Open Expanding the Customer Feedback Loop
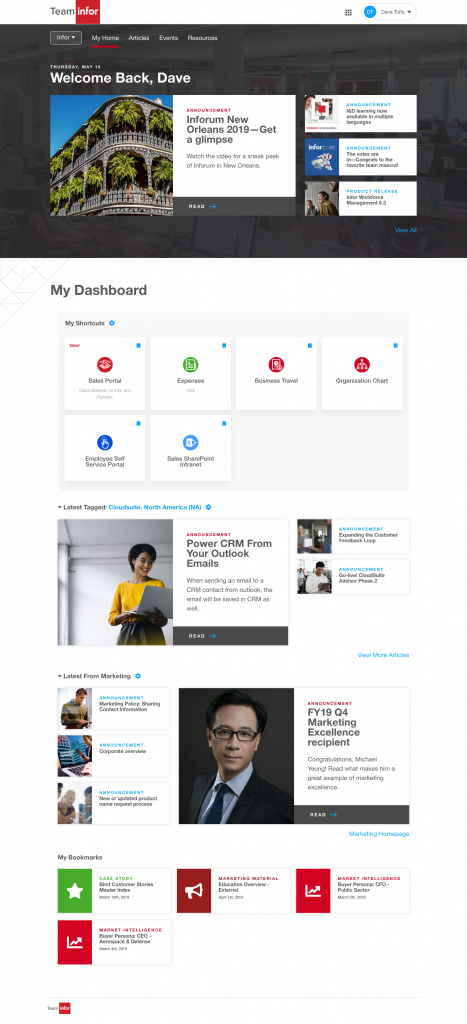Viewport: 467px width, 1024px height. (x=353, y=536)
